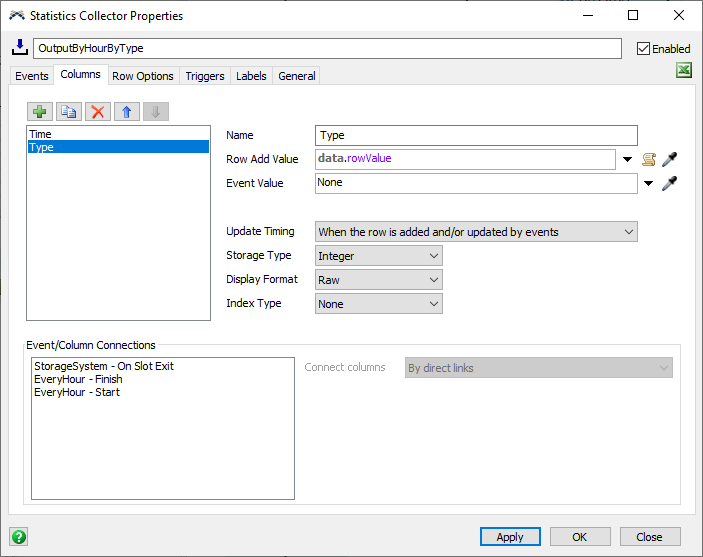Viewport: 703px width, 557px height.
Task: Open the green help question mark icon
Action: (18, 536)
